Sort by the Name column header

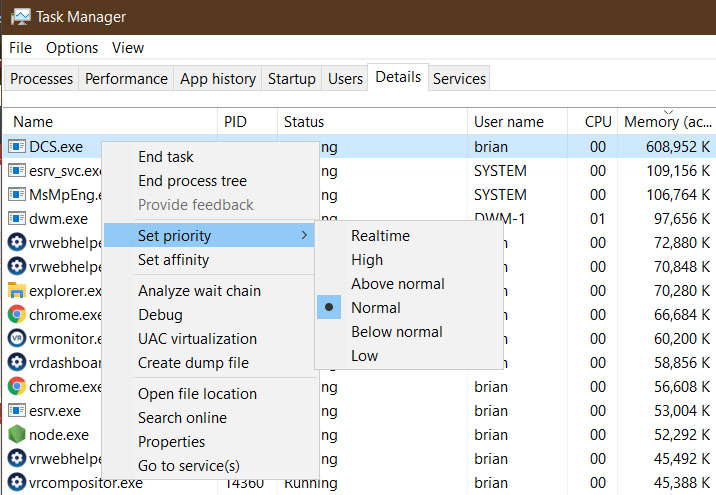(x=110, y=121)
